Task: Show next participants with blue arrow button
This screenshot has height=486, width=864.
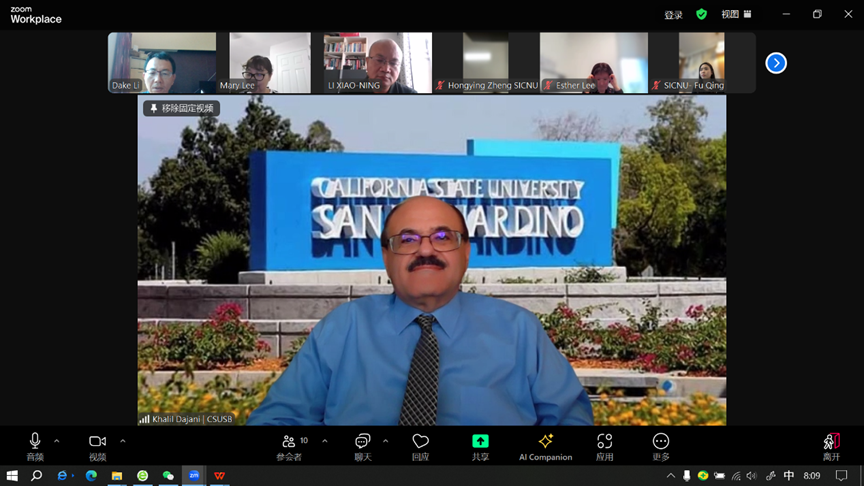Action: 776,63
